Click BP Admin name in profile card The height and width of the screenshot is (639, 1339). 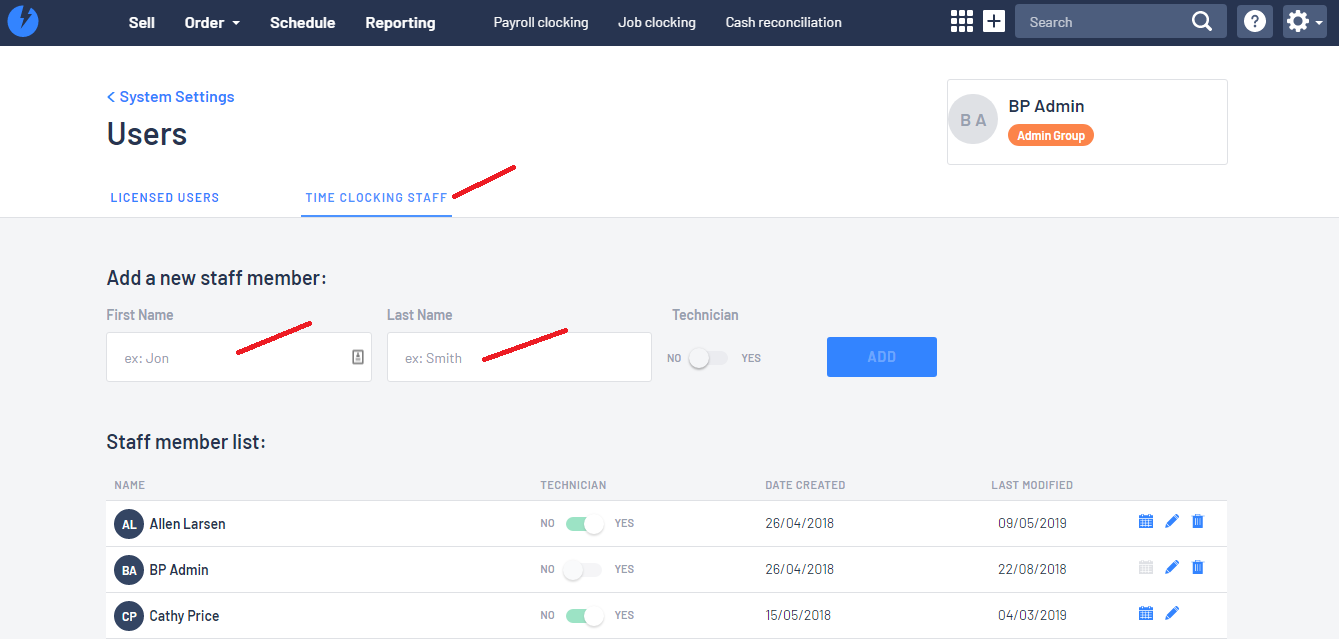tap(1046, 106)
